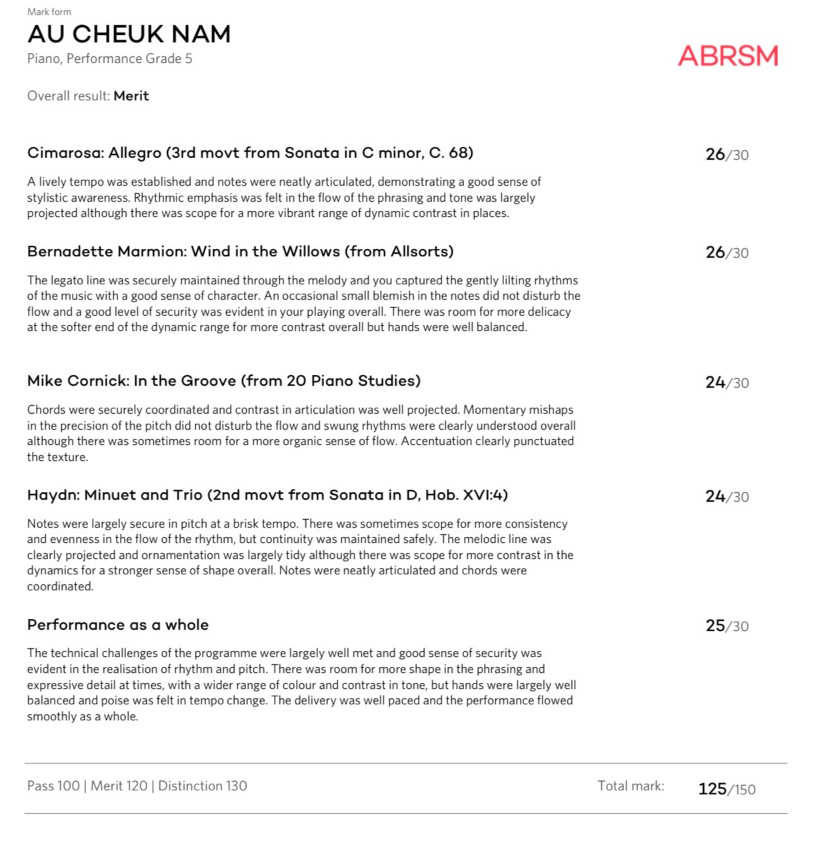This screenshot has height=841, width=815.
Task: Click the In the Groove comment paragraph
Action: (x=300, y=433)
